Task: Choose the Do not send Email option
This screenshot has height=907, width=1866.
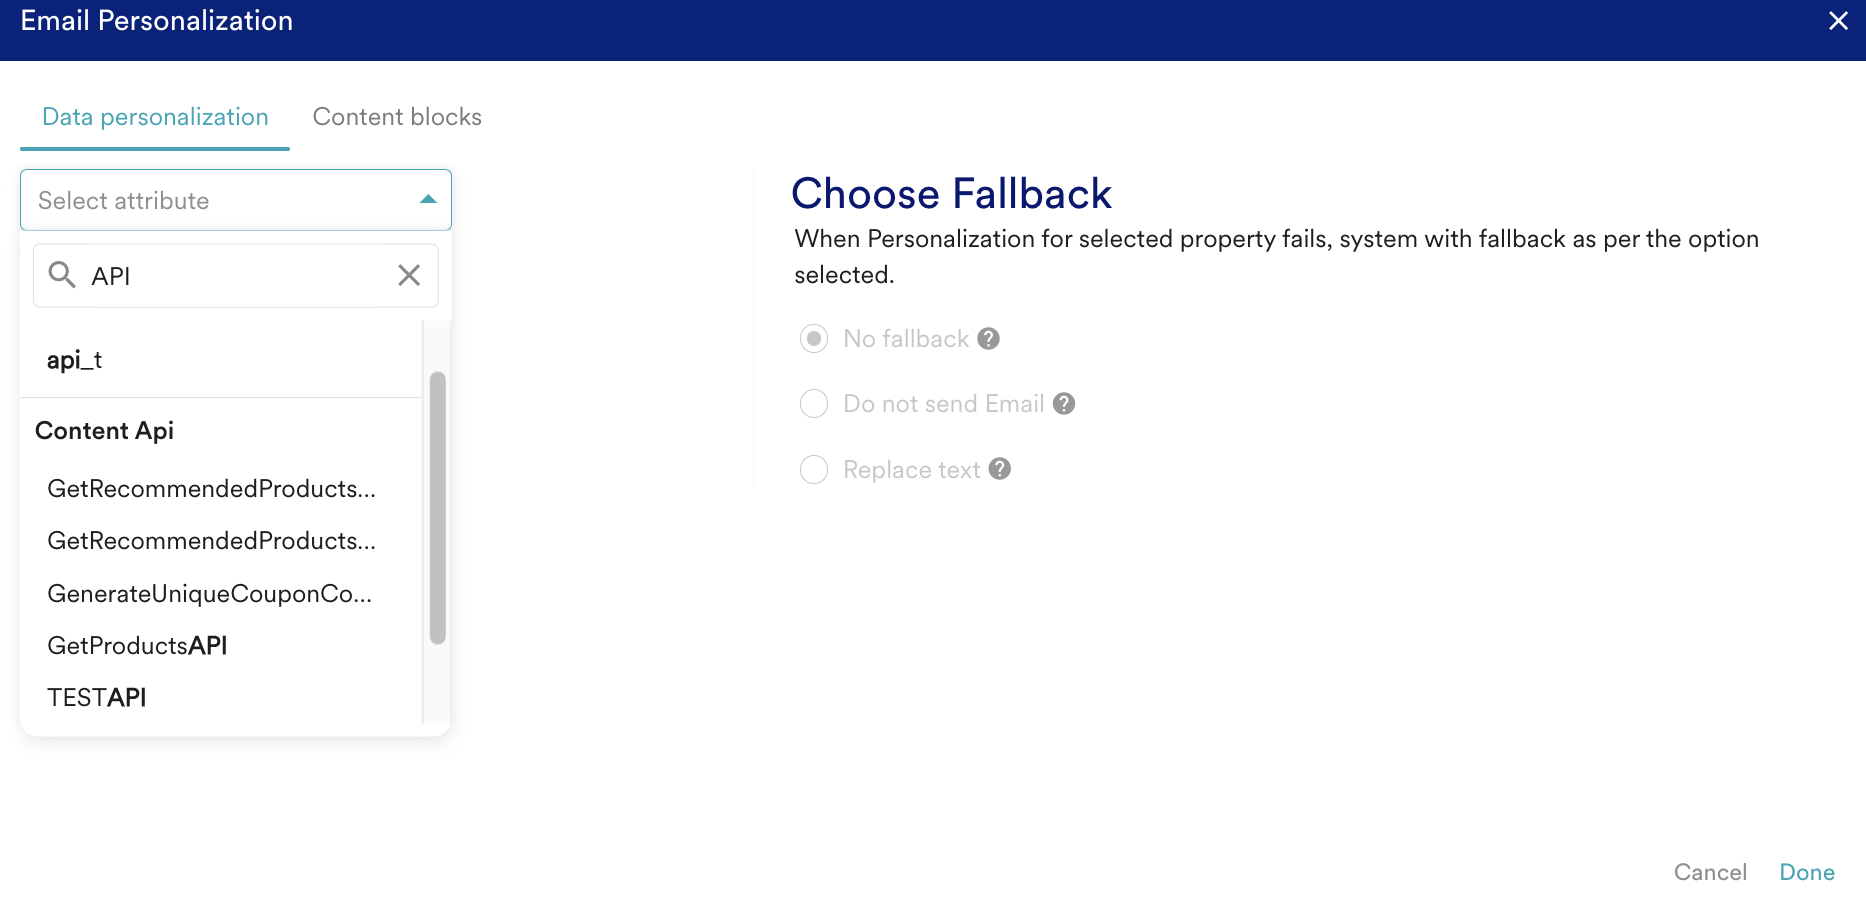Action: (x=814, y=404)
